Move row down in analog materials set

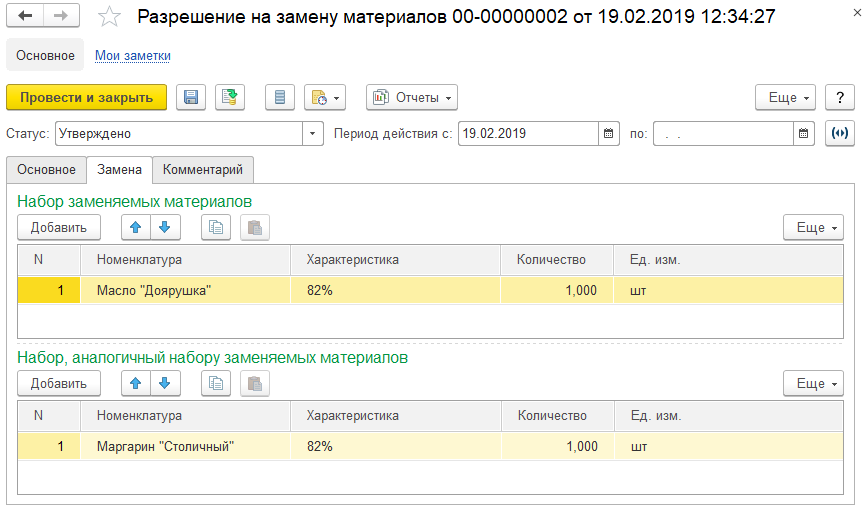[x=164, y=383]
